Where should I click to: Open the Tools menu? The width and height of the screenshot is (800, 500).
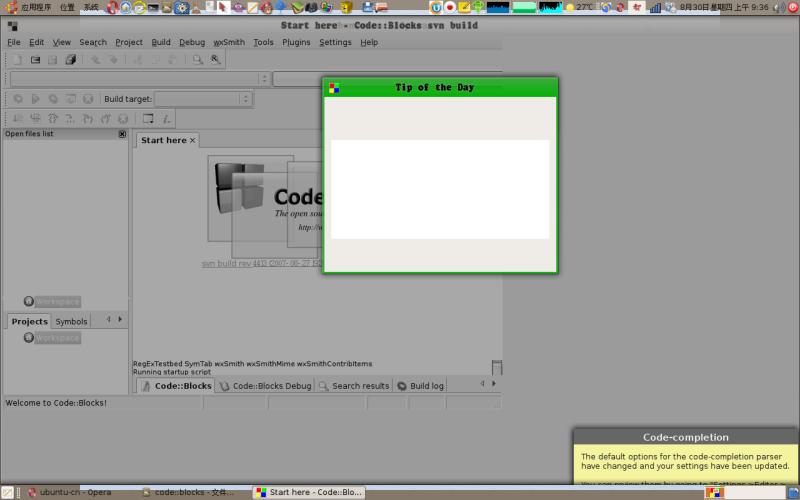[263, 42]
